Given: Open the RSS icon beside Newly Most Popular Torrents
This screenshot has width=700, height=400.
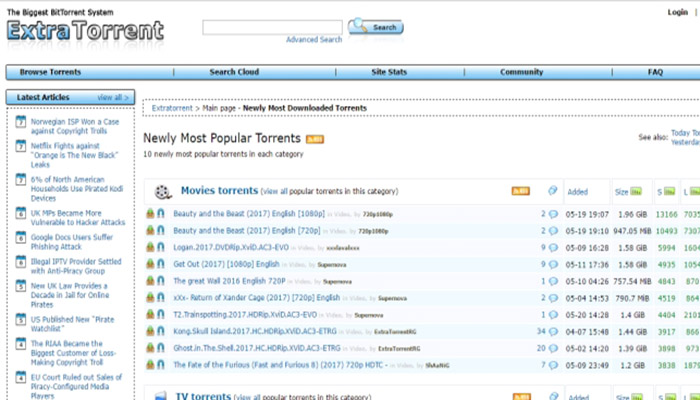Looking at the screenshot, I should [x=315, y=139].
